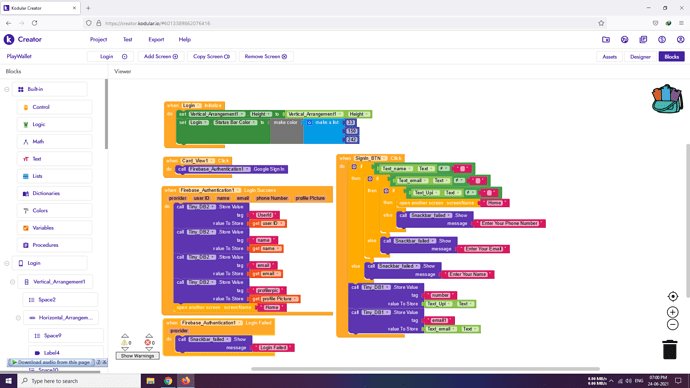Open the backpack icon in the viewer
Image resolution: width=690 pixels, height=388 pixels.
[667, 99]
